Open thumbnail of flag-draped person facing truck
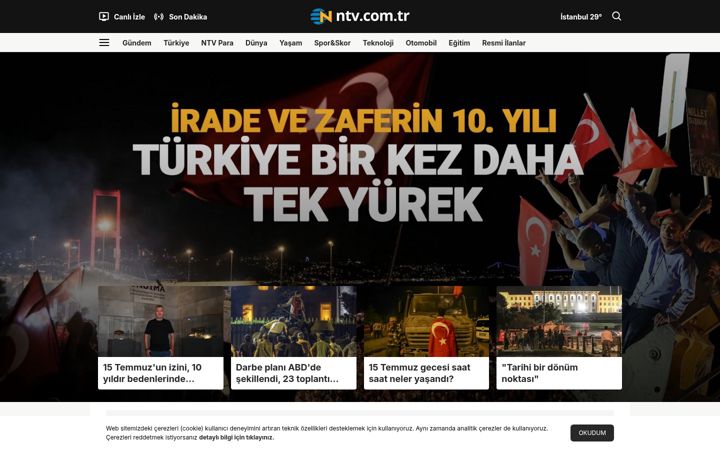 pyautogui.click(x=426, y=321)
